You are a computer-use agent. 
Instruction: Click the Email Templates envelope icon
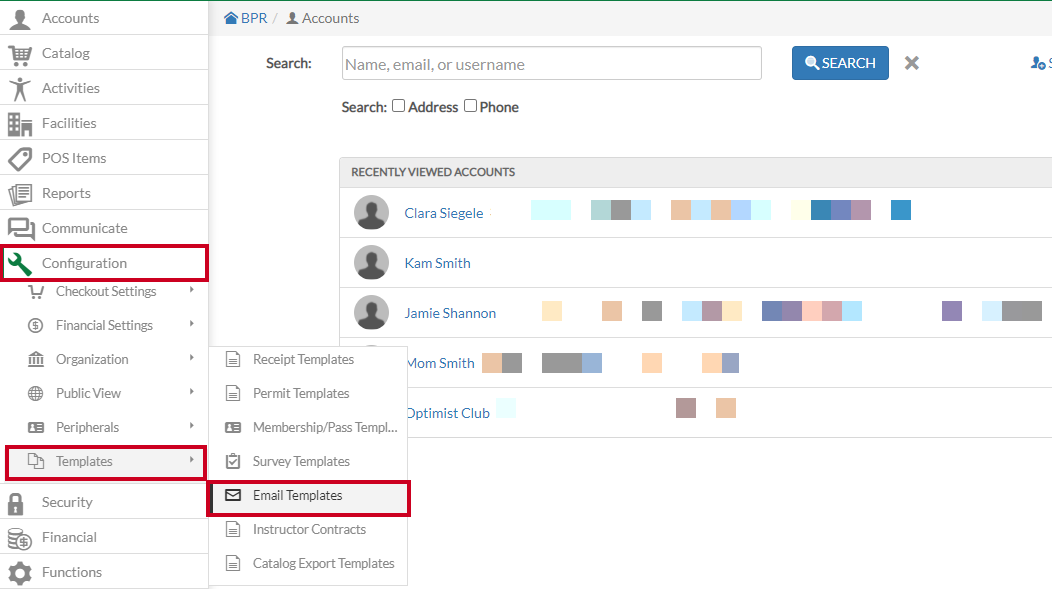click(x=233, y=496)
